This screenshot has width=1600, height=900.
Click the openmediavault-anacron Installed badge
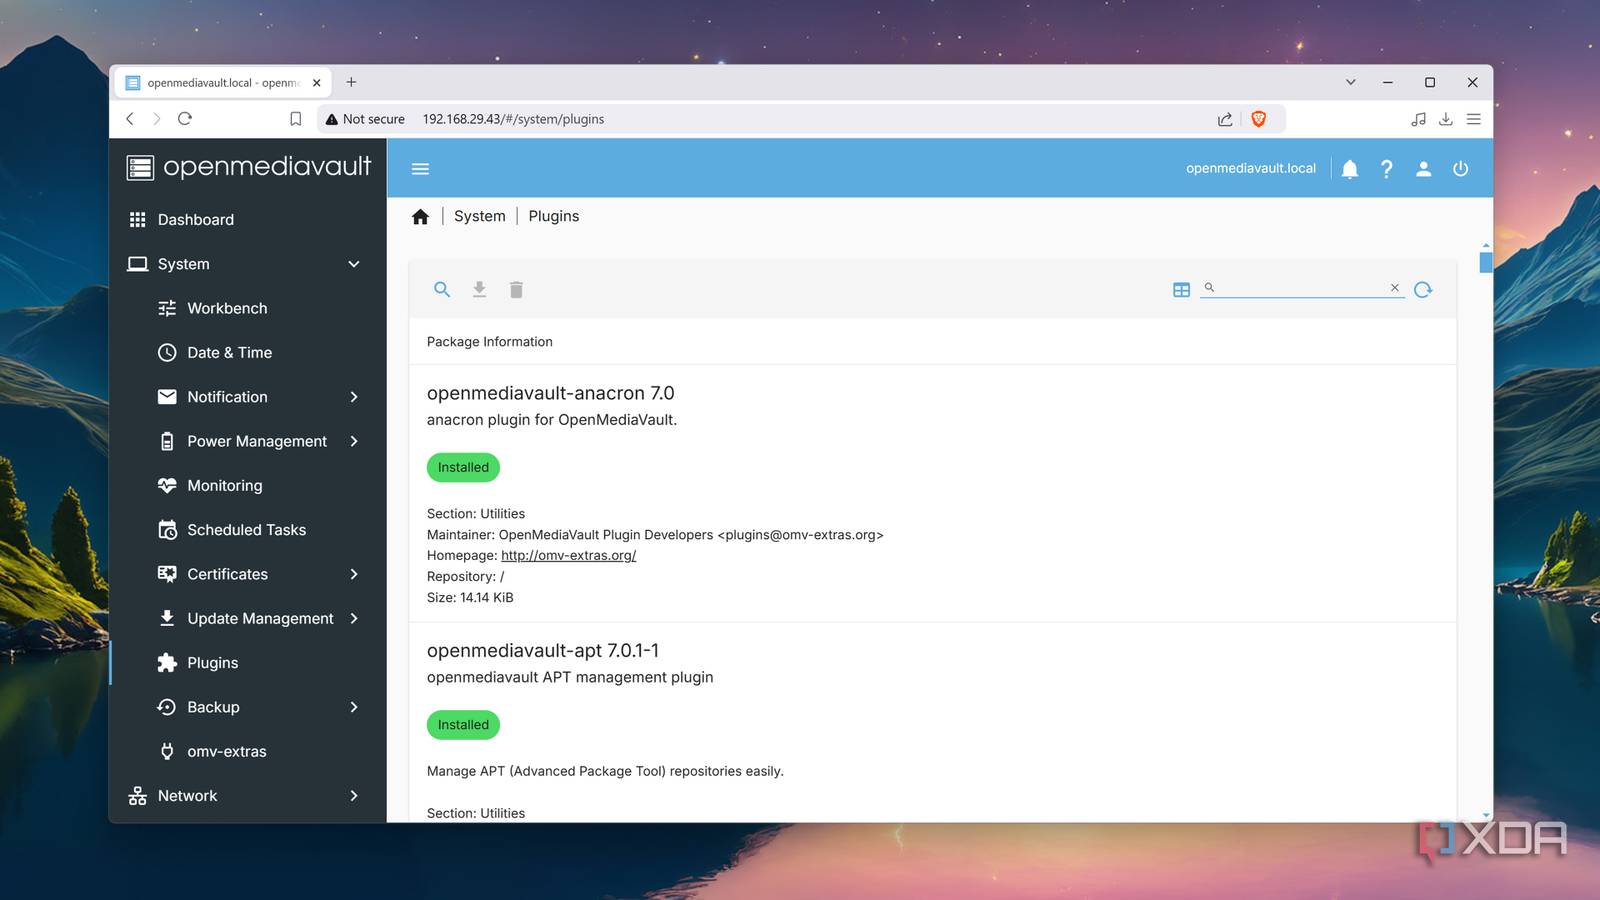point(463,468)
